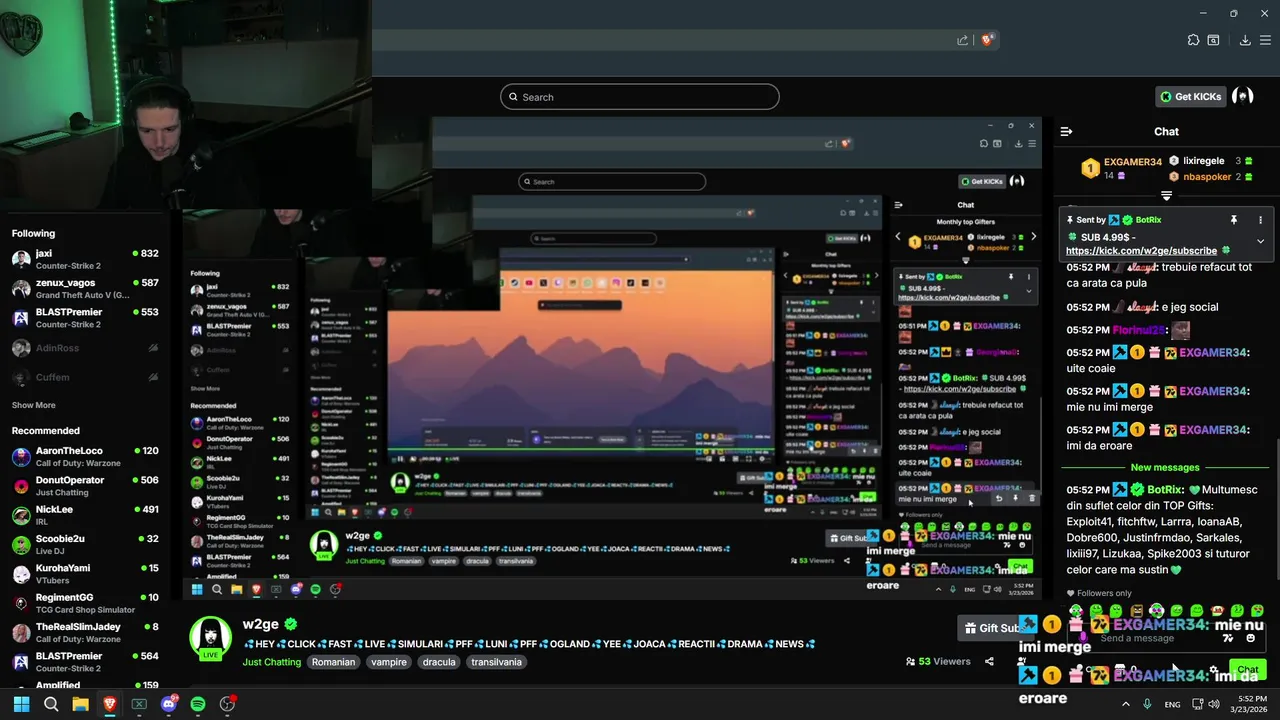Open the volume tray icon
The image size is (1280, 720).
pyautogui.click(x=1214, y=704)
